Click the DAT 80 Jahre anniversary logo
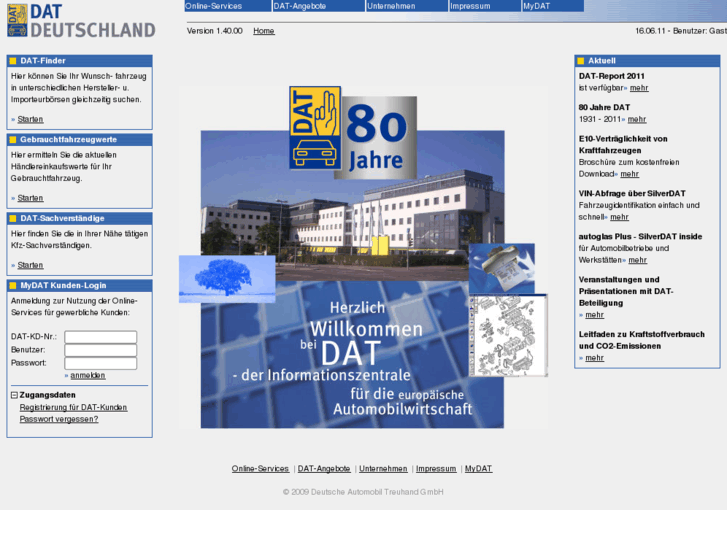Viewport: 727px width, 545px height. 353,133
